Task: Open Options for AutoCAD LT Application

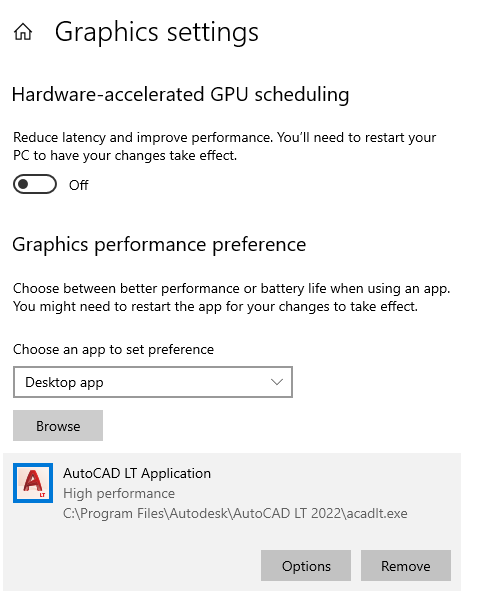Action: click(306, 566)
